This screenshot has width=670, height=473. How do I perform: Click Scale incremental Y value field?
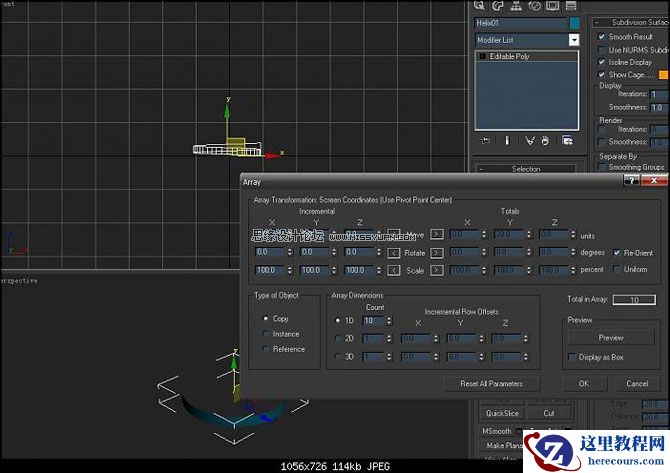click(315, 270)
